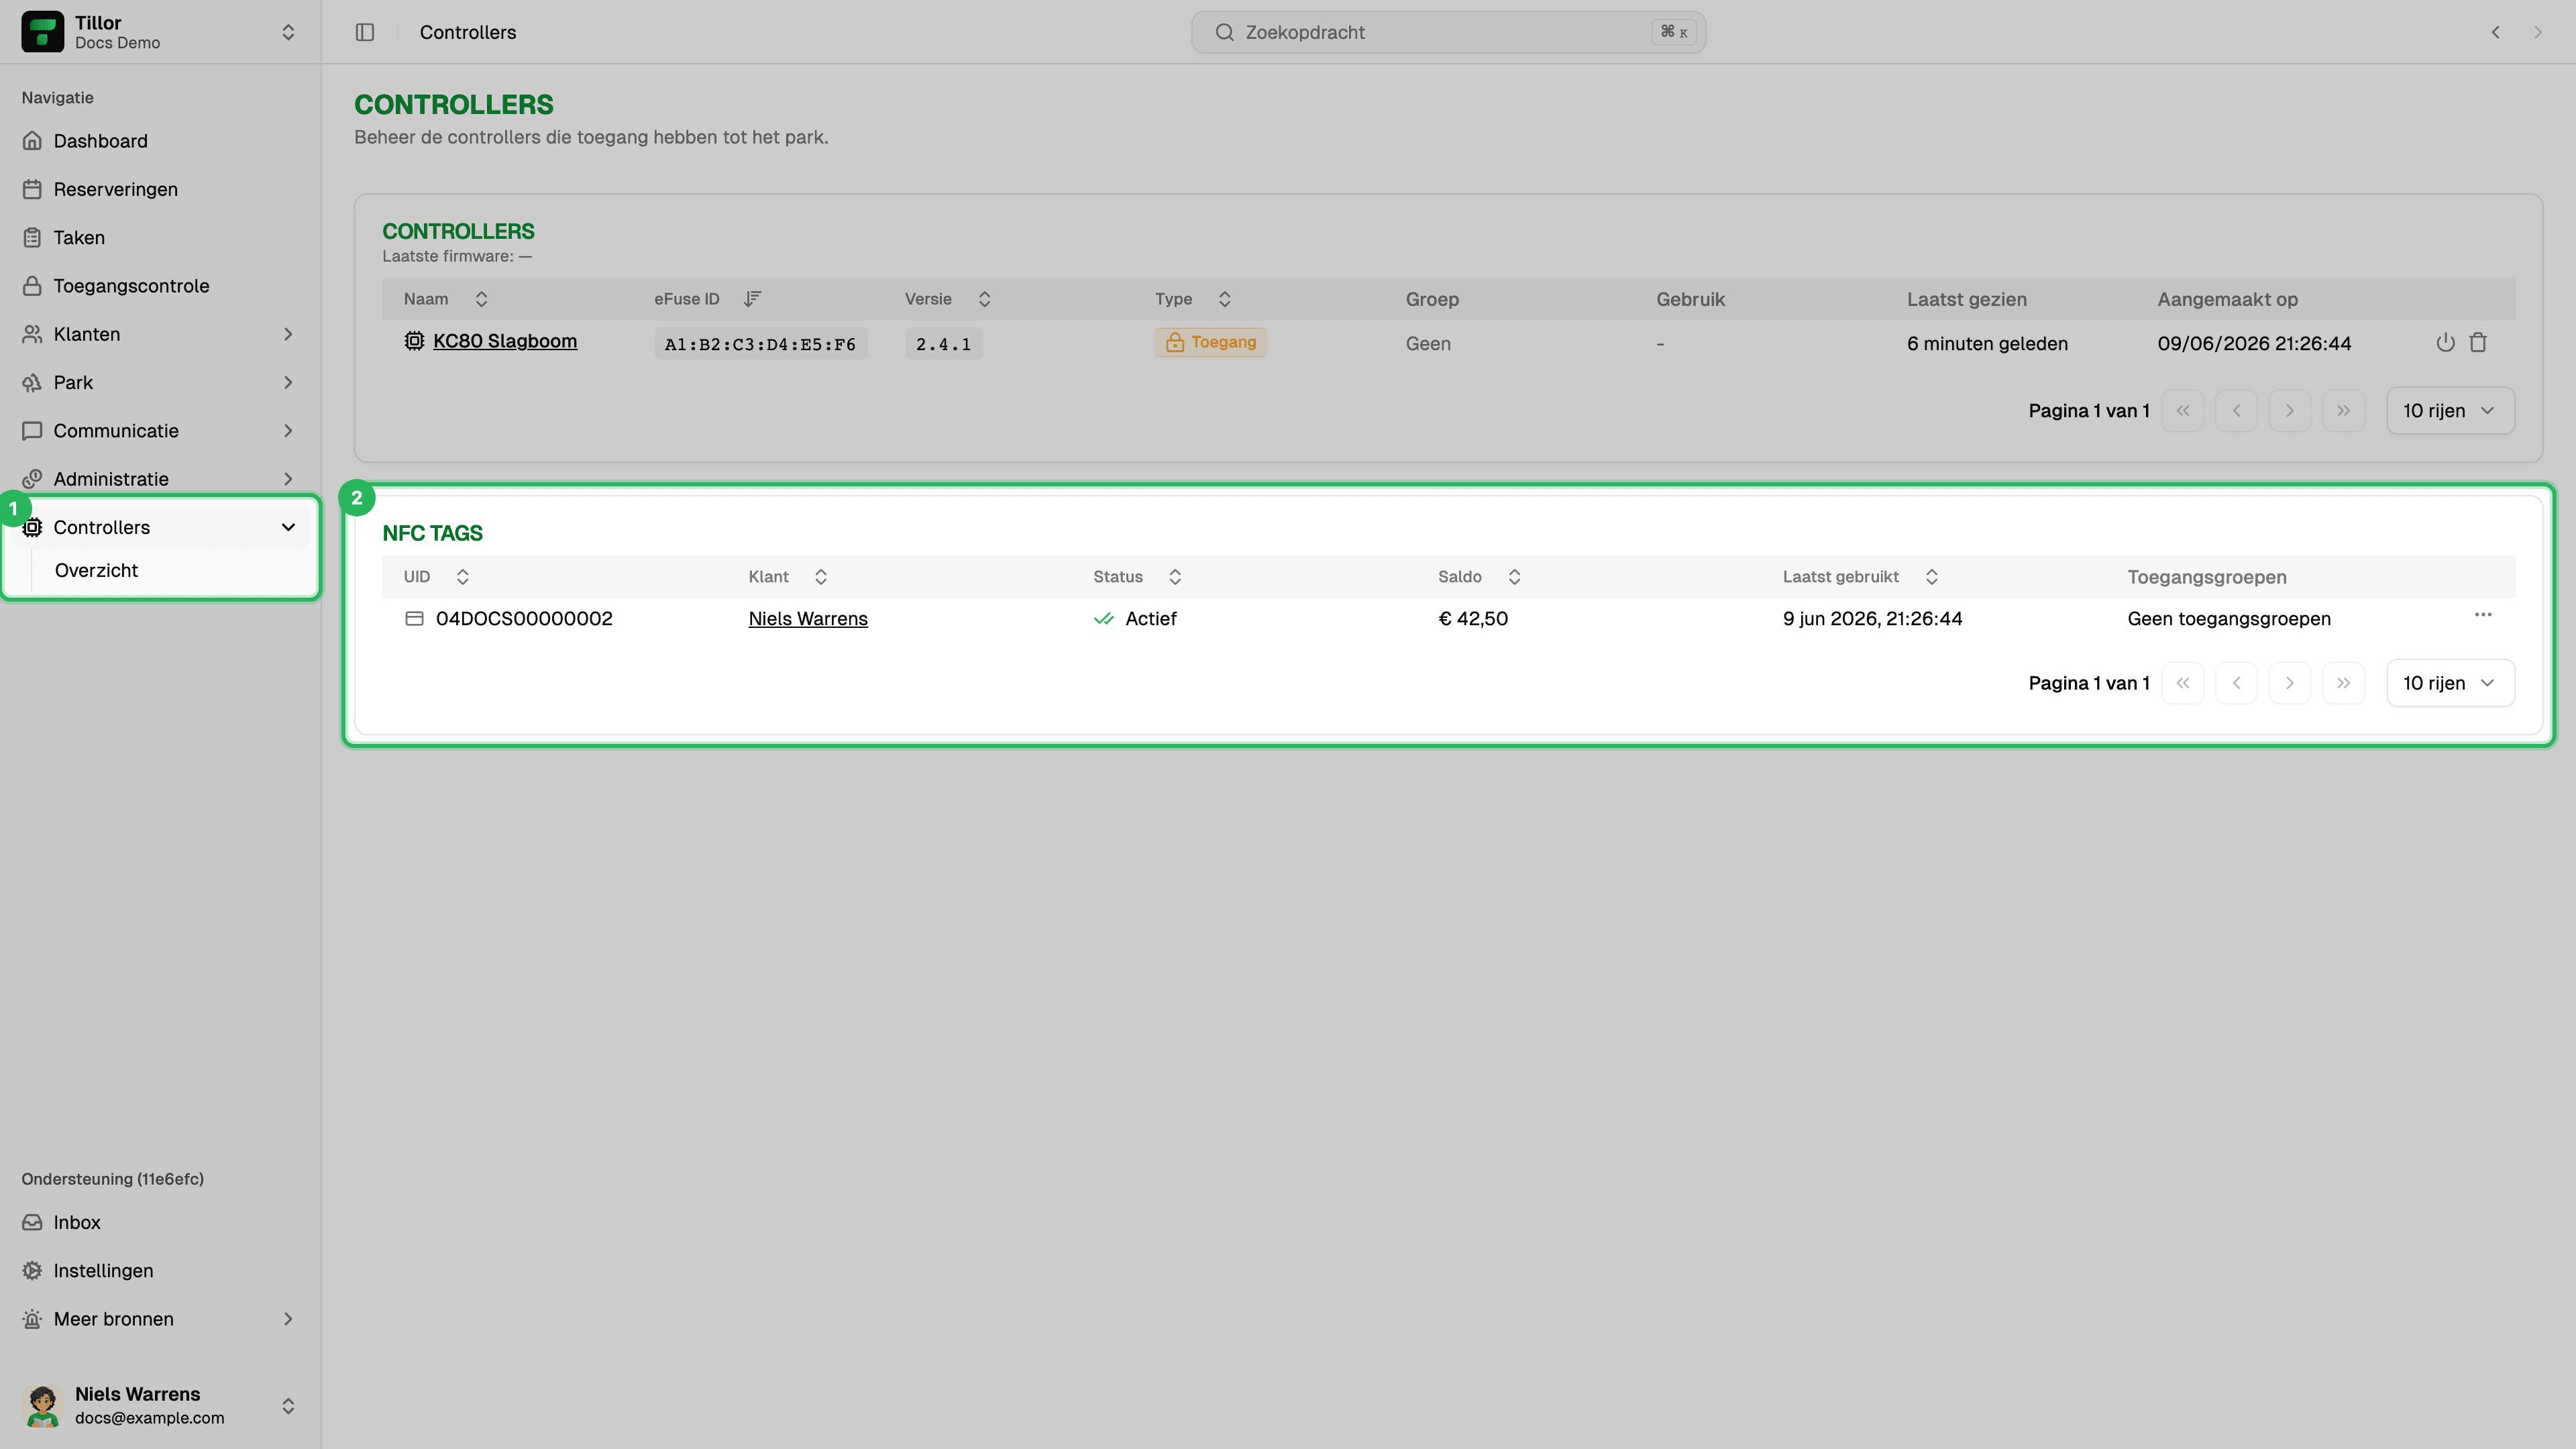Click the Niels Warrens avatar
This screenshot has width=2576, height=1449.
42,1405
